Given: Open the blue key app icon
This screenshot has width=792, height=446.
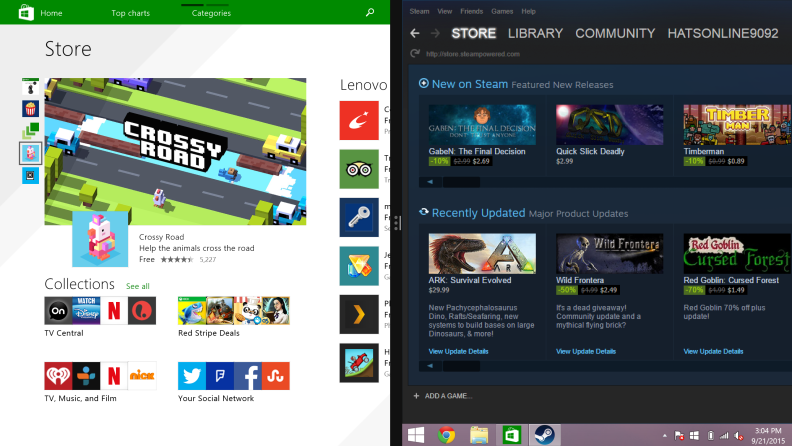Looking at the screenshot, I should click(359, 217).
